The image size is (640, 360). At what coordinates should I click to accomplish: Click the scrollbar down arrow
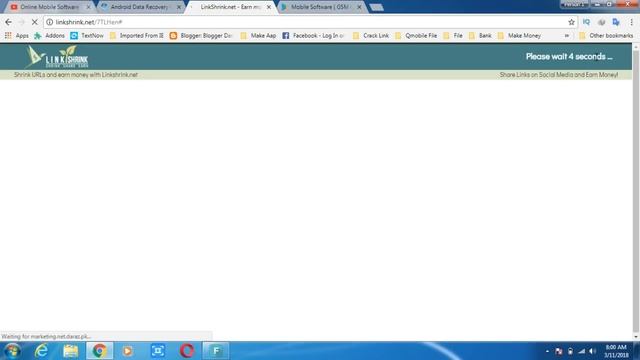coord(636,337)
